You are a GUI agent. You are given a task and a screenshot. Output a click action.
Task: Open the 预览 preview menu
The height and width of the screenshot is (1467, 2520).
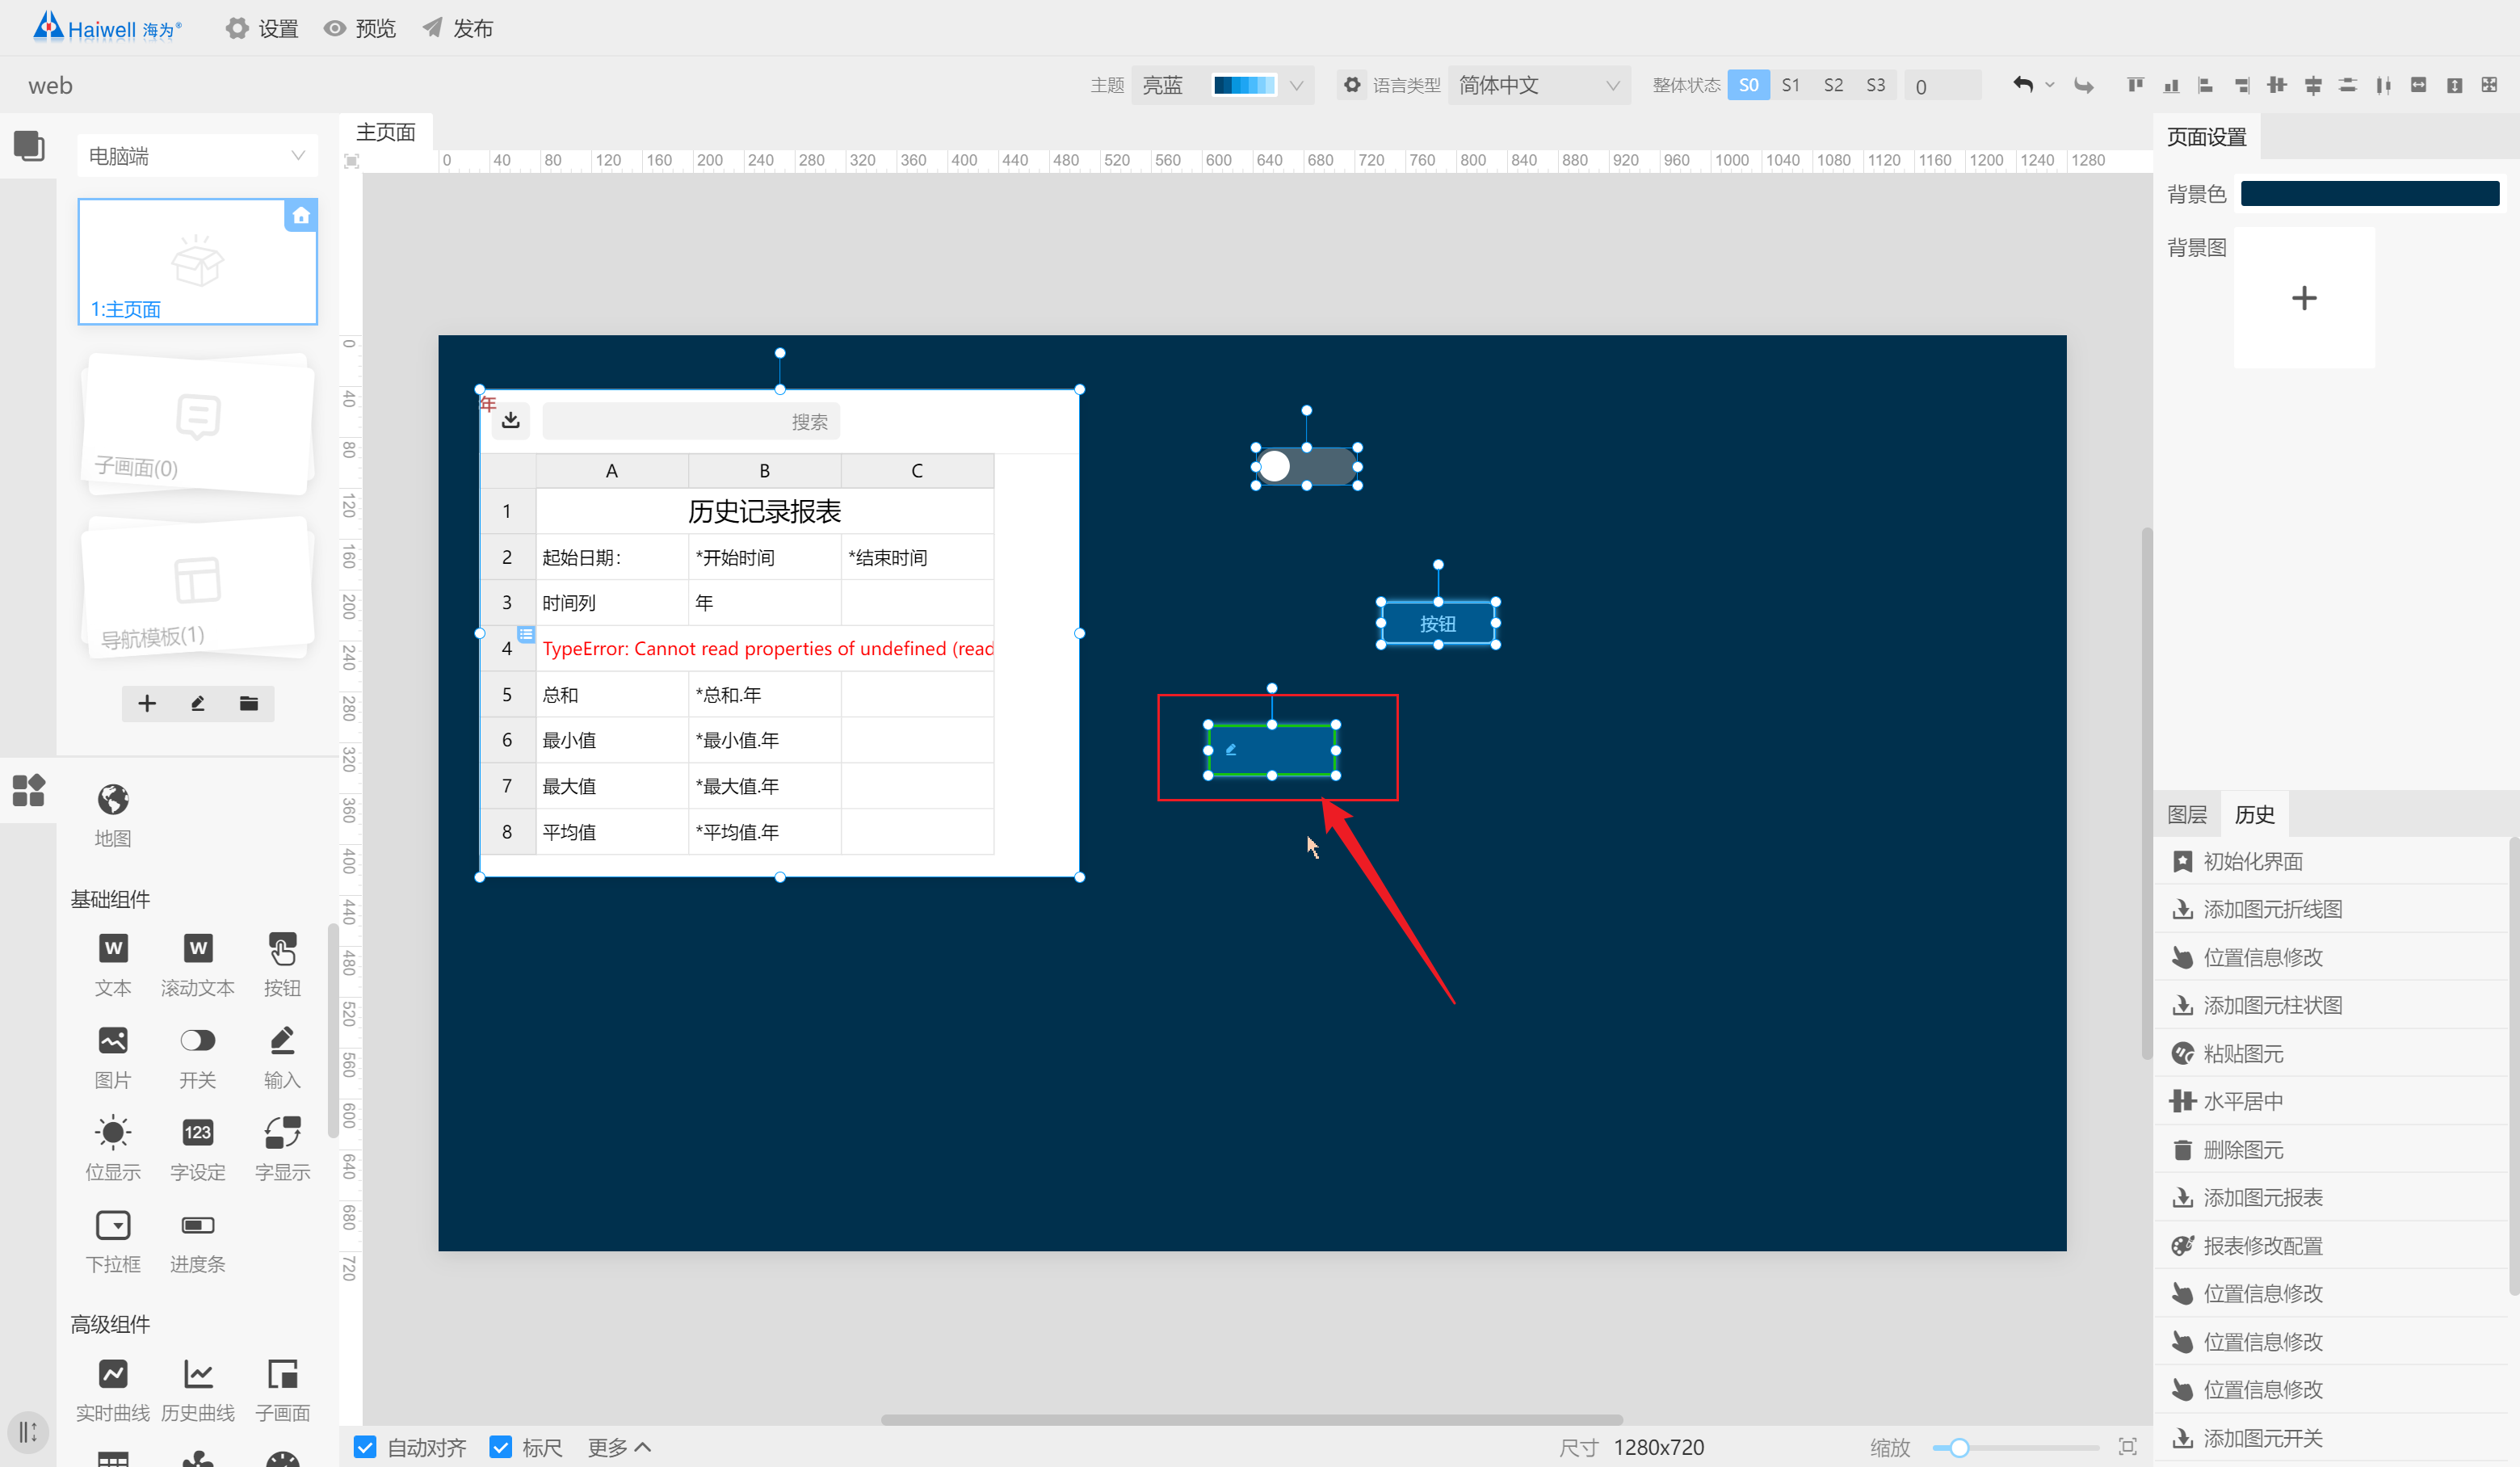pos(360,28)
